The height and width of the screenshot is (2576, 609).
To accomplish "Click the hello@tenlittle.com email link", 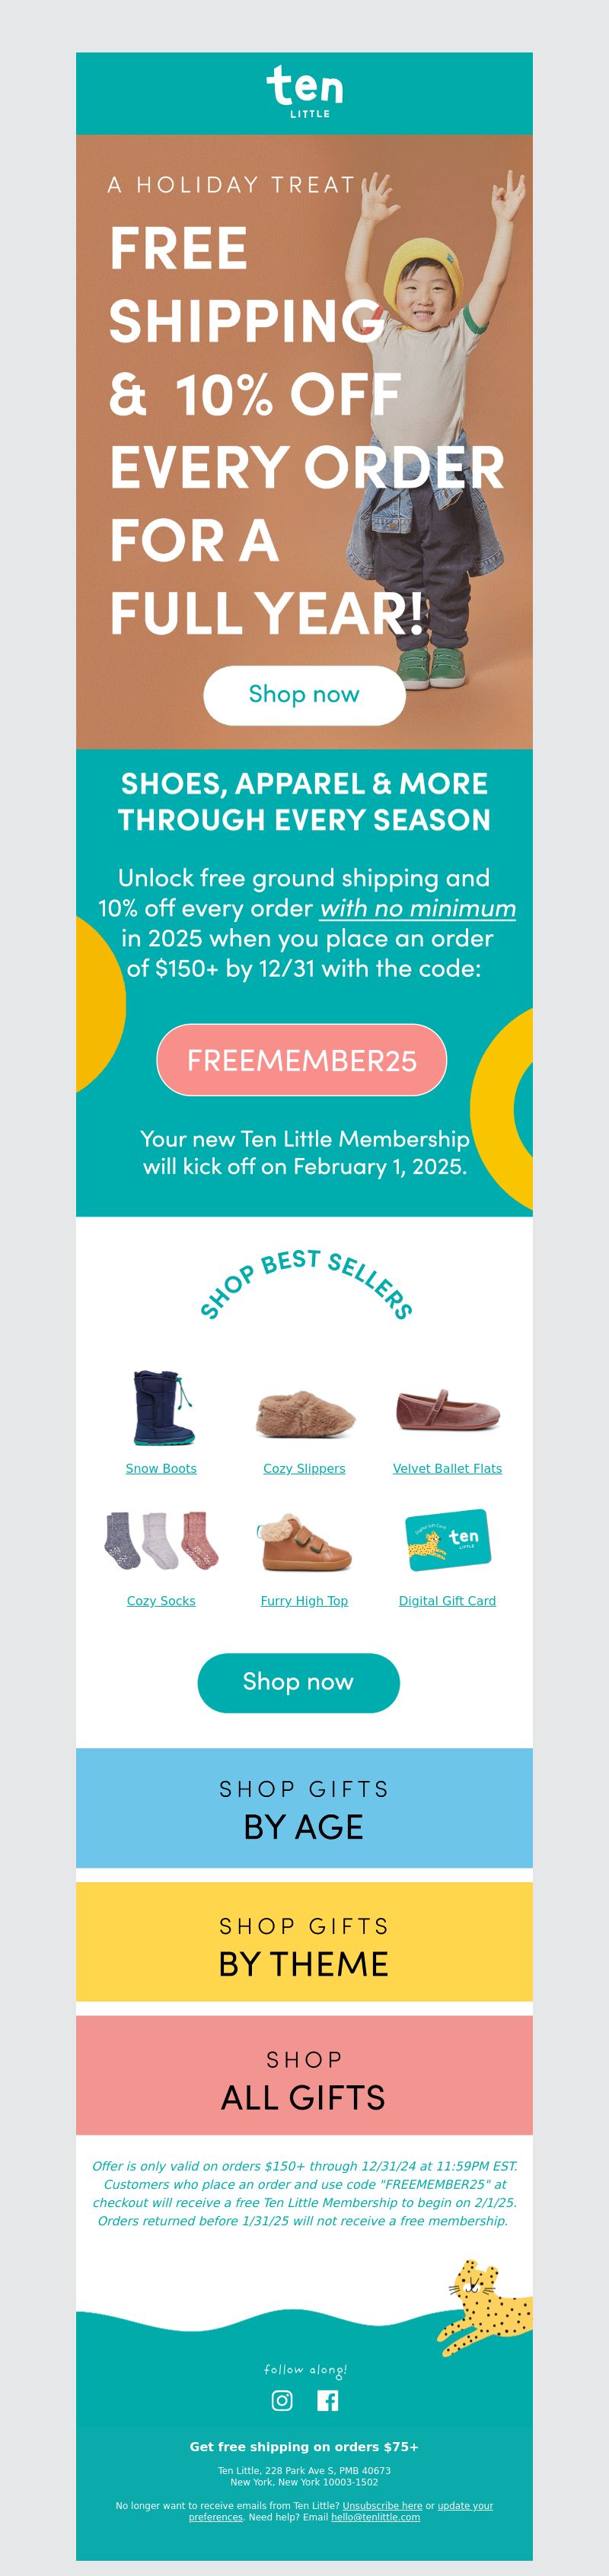I will (375, 2517).
